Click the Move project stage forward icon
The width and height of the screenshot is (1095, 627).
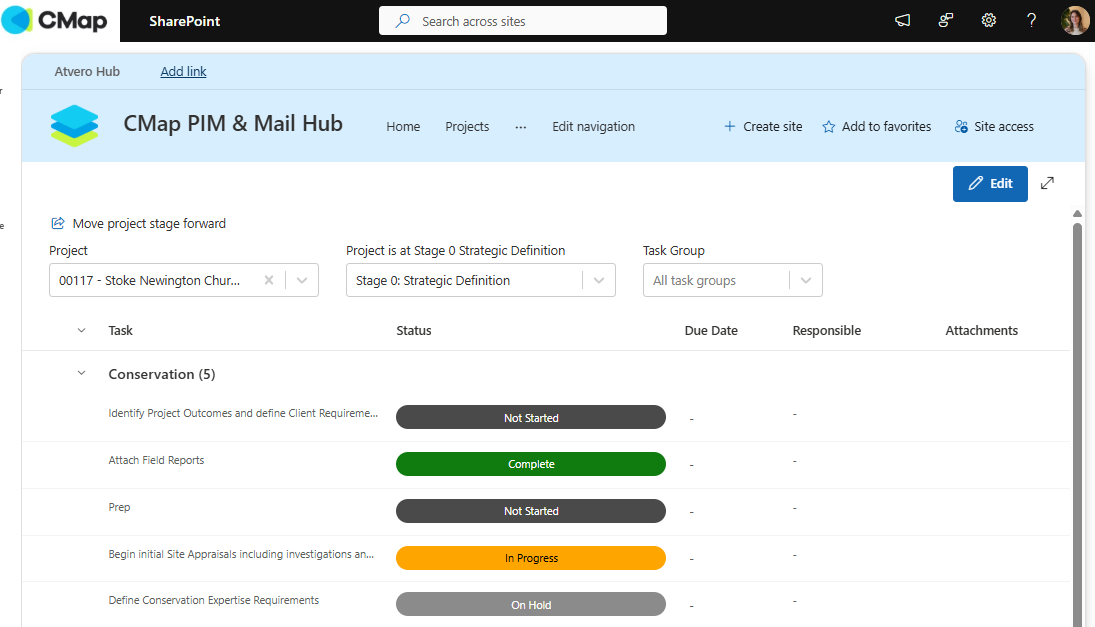(58, 223)
